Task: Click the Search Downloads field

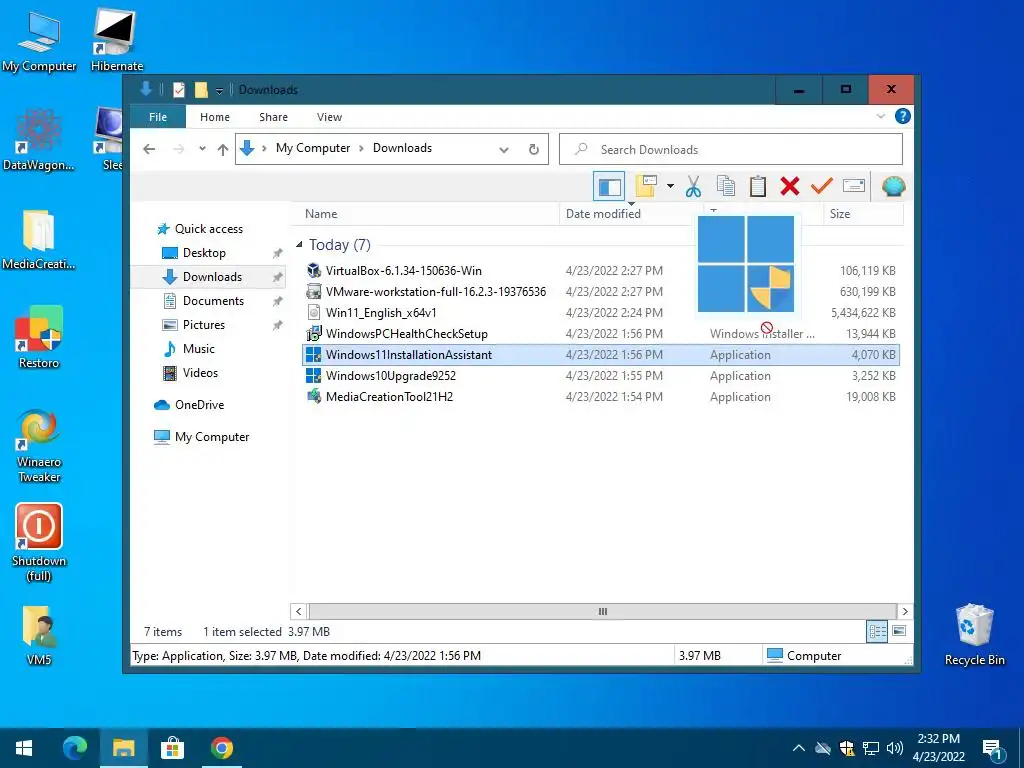Action: pyautogui.click(x=731, y=150)
